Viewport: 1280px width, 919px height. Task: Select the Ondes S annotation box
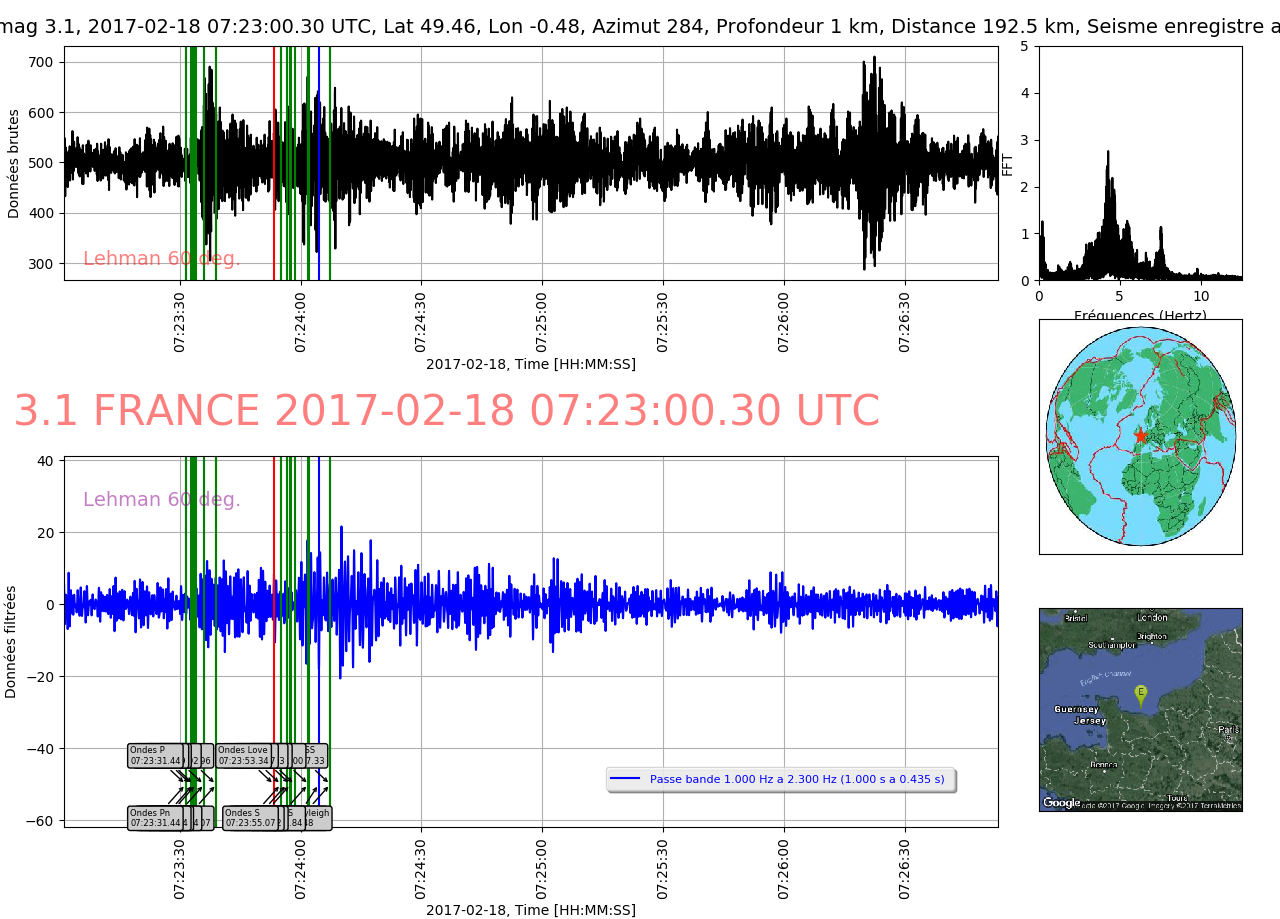(x=249, y=817)
